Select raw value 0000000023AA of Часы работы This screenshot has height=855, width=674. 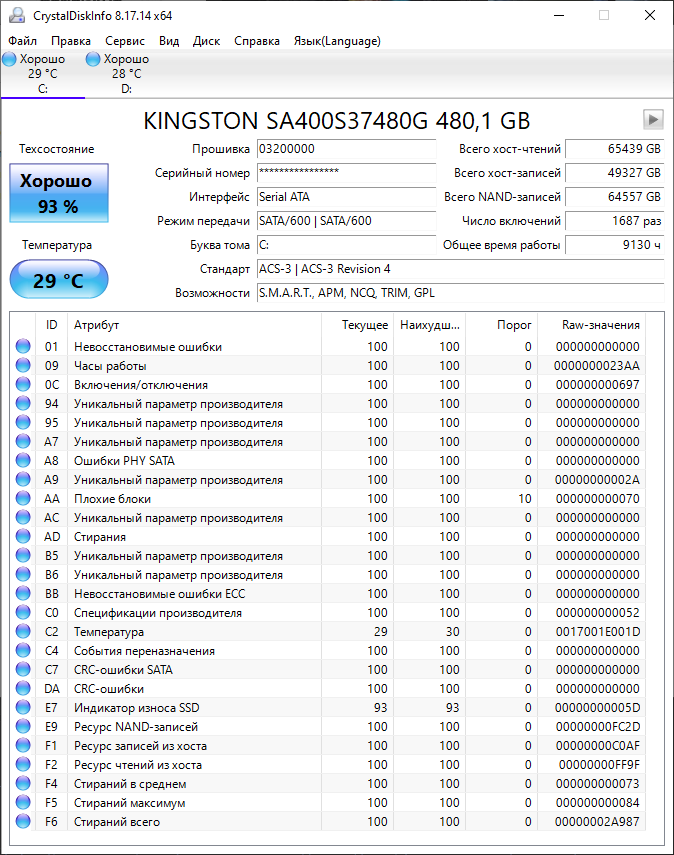[x=597, y=366]
